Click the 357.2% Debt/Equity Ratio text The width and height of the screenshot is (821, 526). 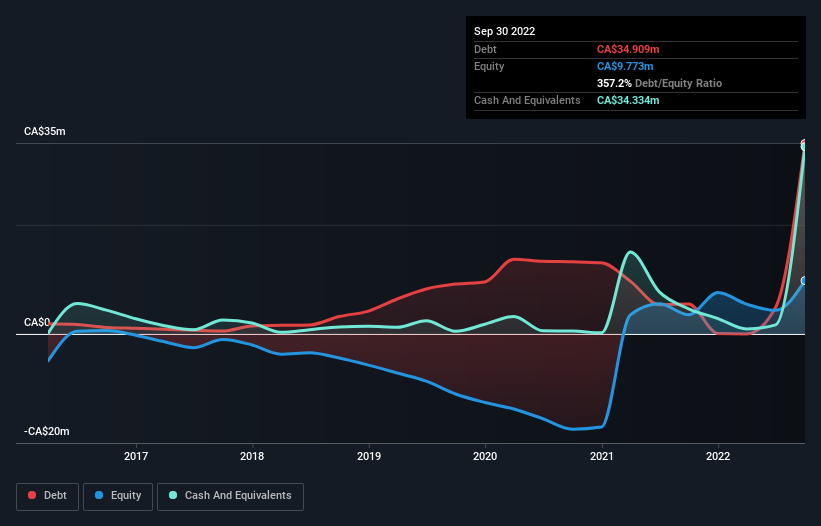(659, 83)
